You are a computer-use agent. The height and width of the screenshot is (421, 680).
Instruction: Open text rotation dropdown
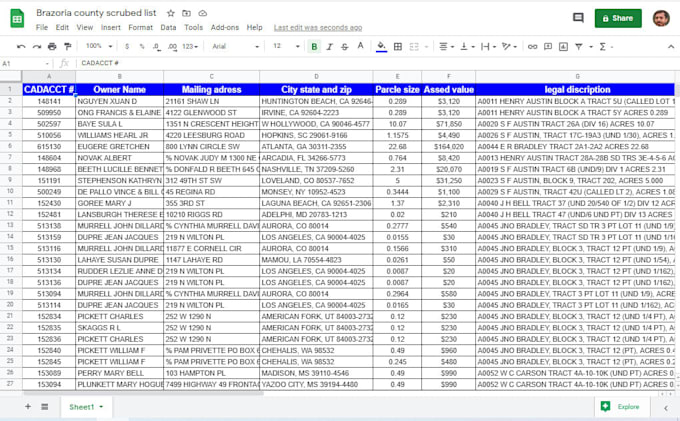[x=509, y=46]
